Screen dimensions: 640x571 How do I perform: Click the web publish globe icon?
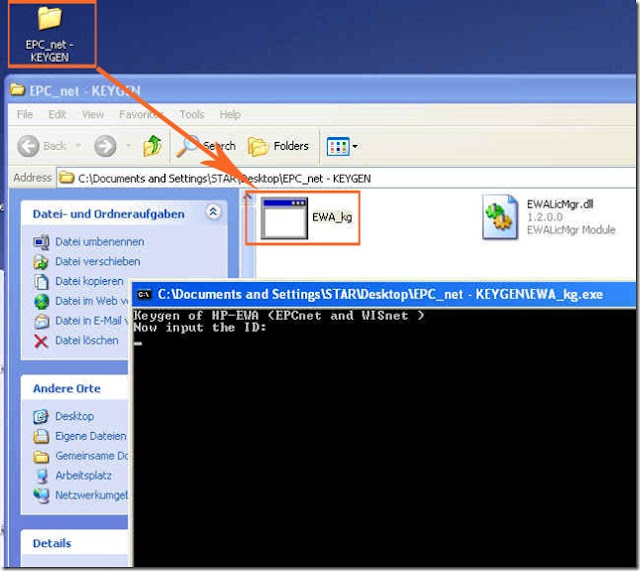point(41,301)
